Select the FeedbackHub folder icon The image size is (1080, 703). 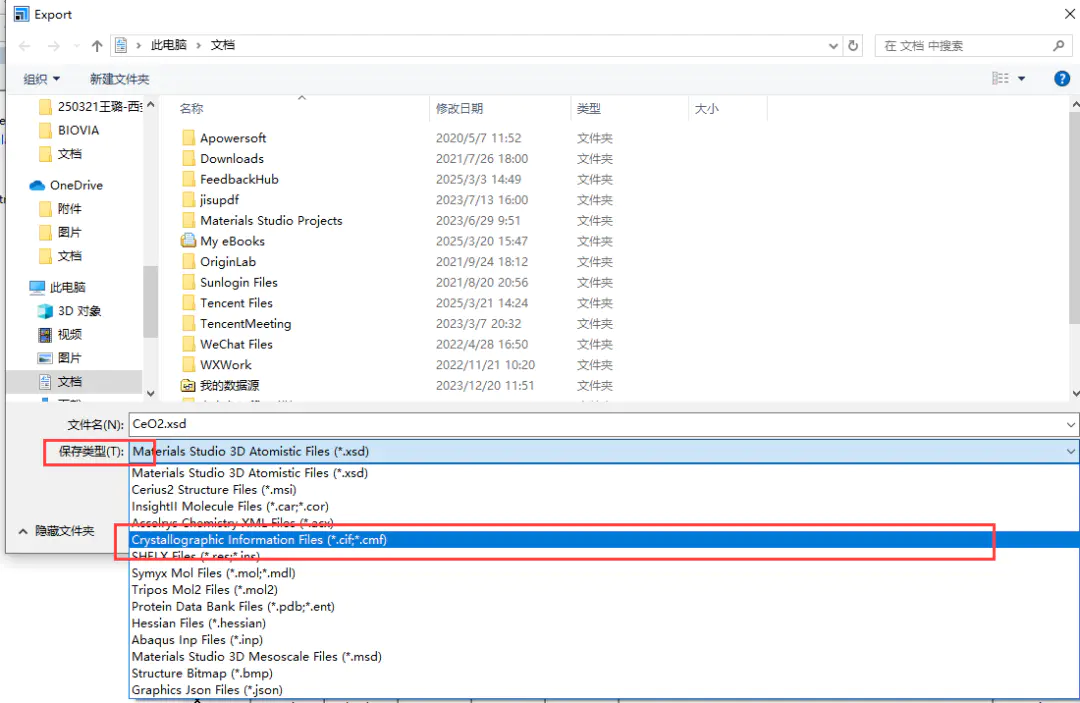pos(188,179)
